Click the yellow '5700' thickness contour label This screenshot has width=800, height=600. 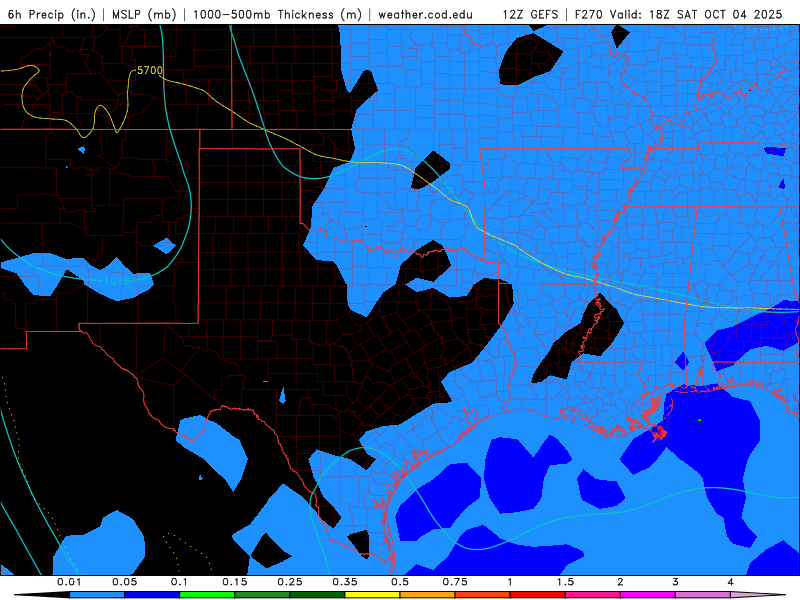(x=150, y=70)
